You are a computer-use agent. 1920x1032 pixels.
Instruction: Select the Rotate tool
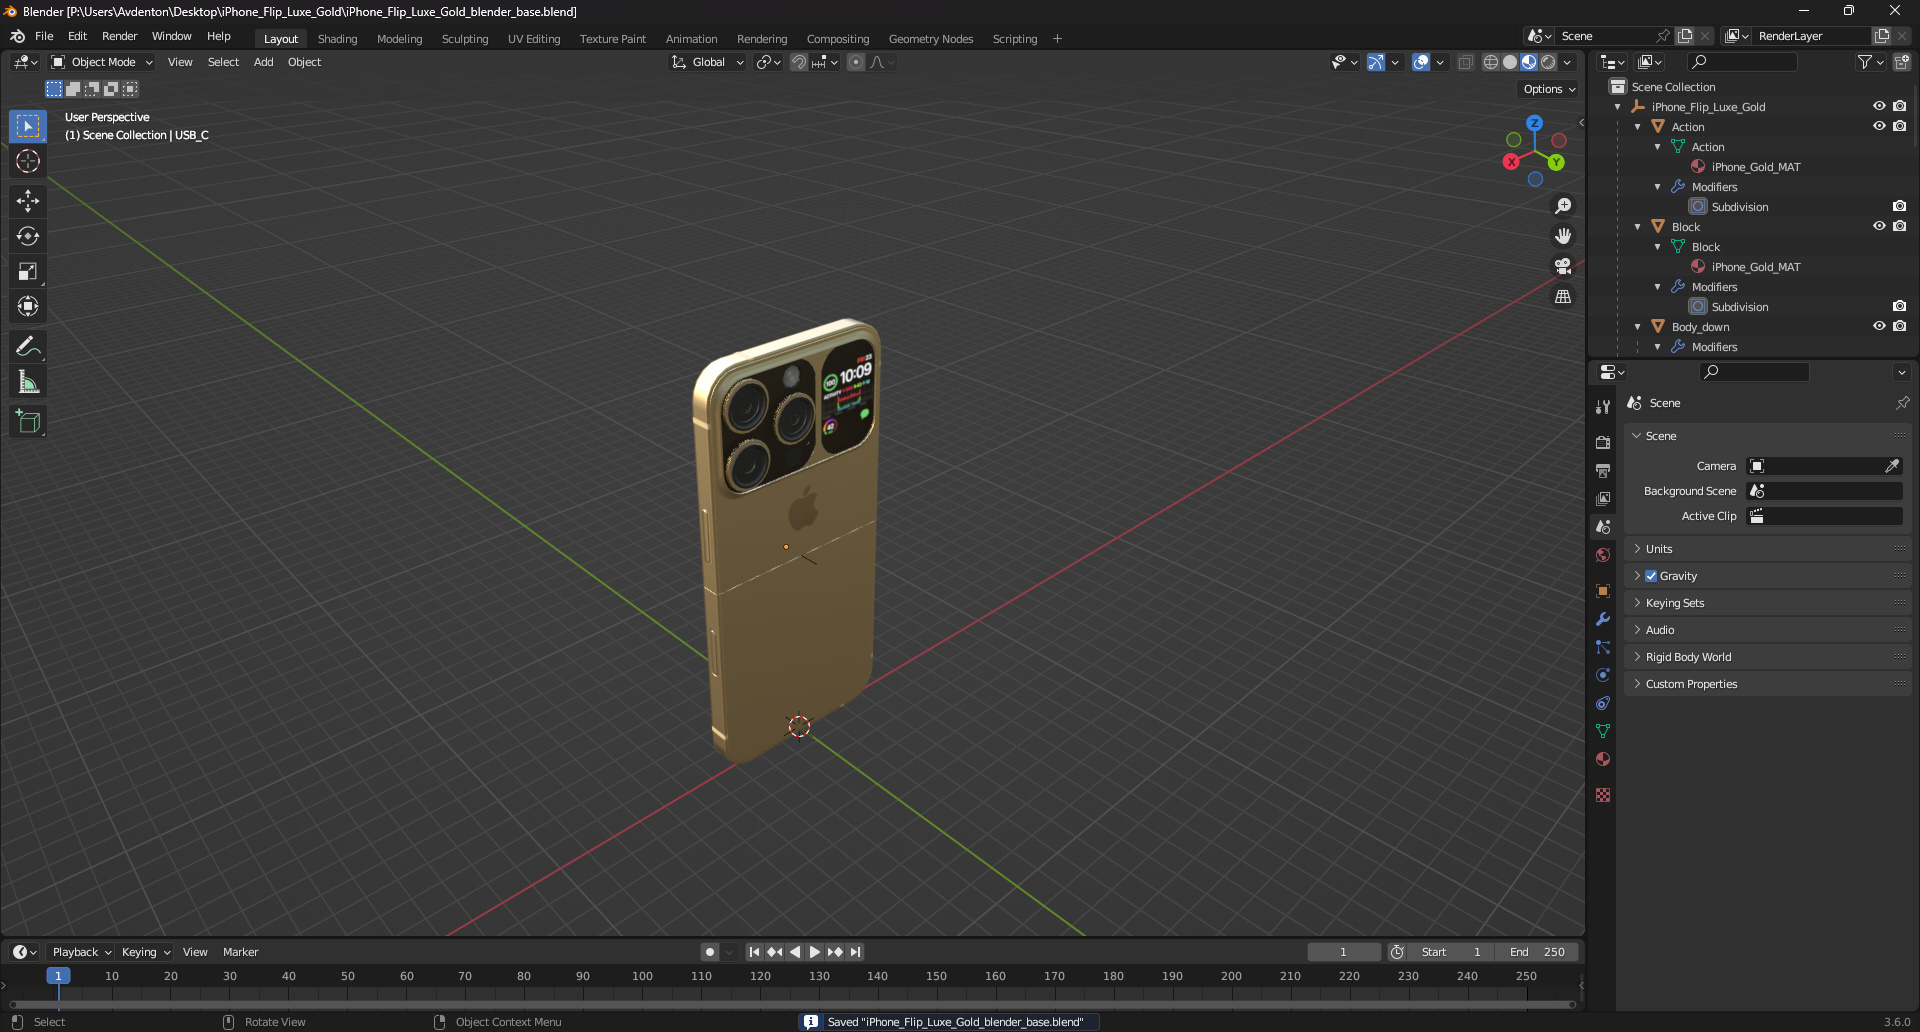click(28, 236)
